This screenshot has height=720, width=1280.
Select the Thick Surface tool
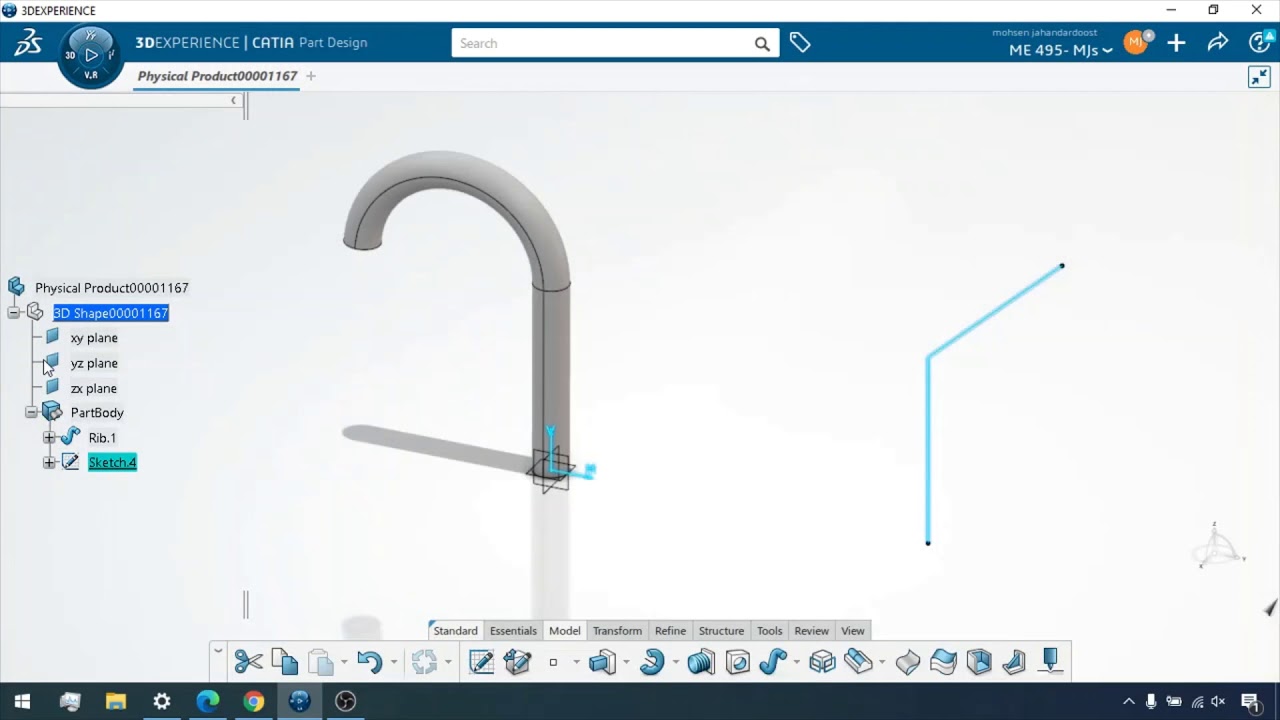907,661
